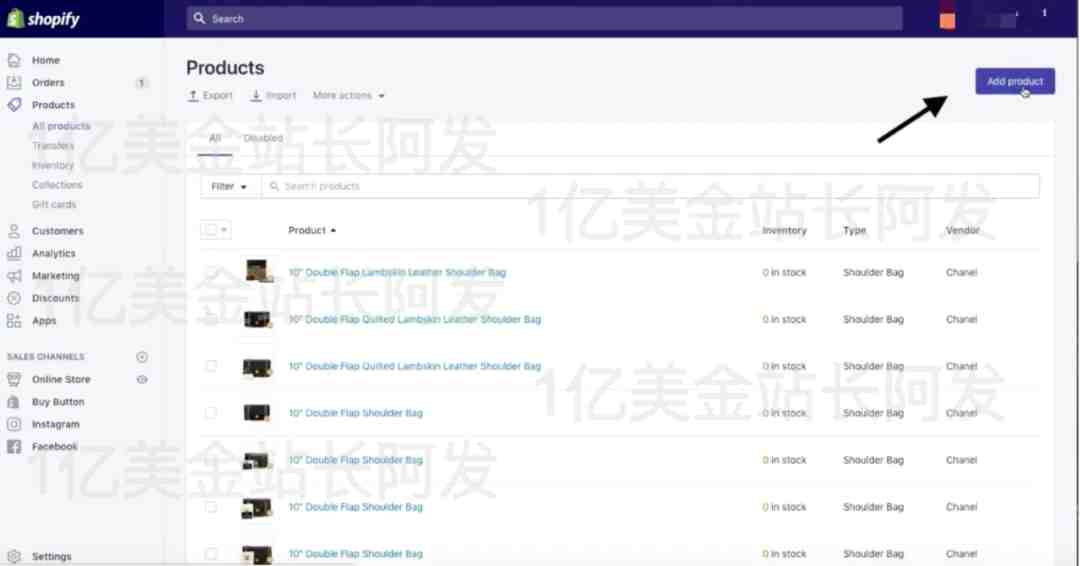Click the Marketing megaphone icon
The height and width of the screenshot is (566, 1080).
14,275
